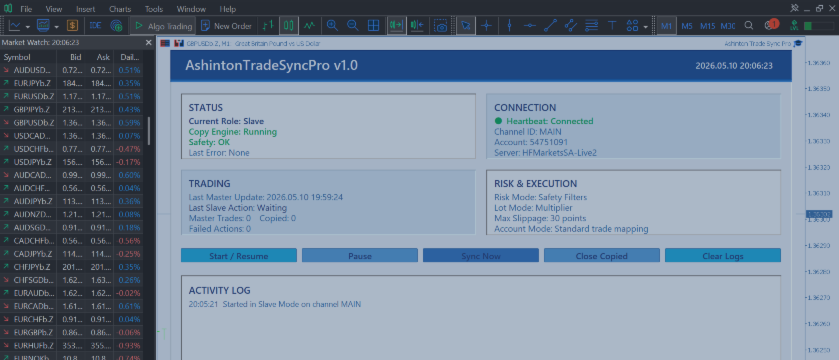Open the File menu
839x360 pixels.
(x=26, y=9)
